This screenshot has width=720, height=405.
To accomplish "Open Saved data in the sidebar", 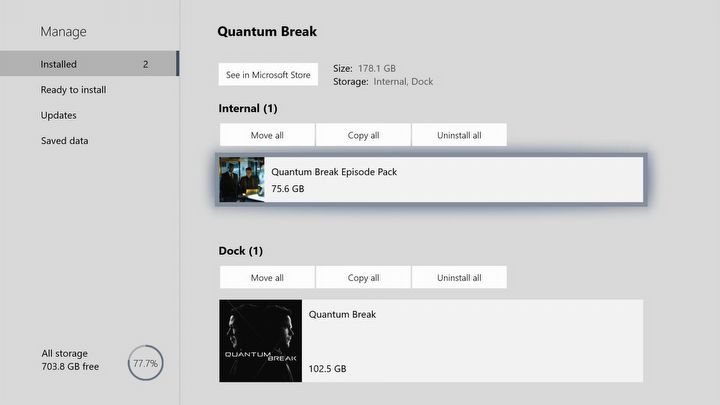I will tap(64, 141).
